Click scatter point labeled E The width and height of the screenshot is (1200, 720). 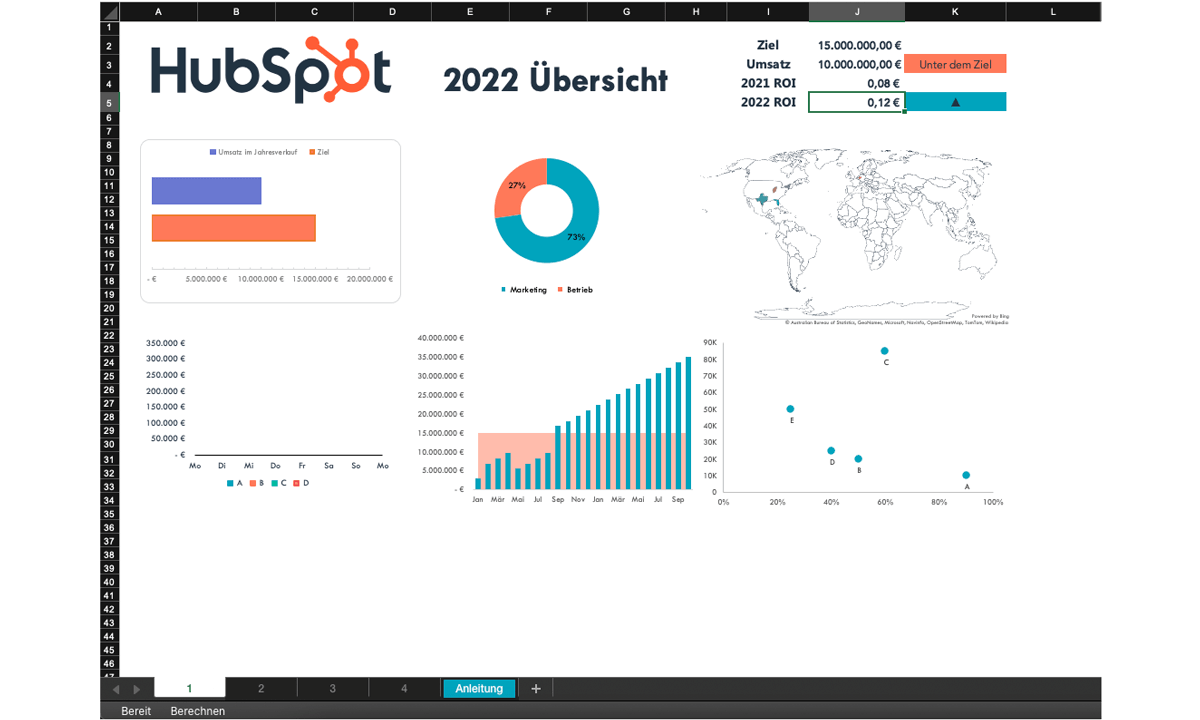(x=790, y=409)
